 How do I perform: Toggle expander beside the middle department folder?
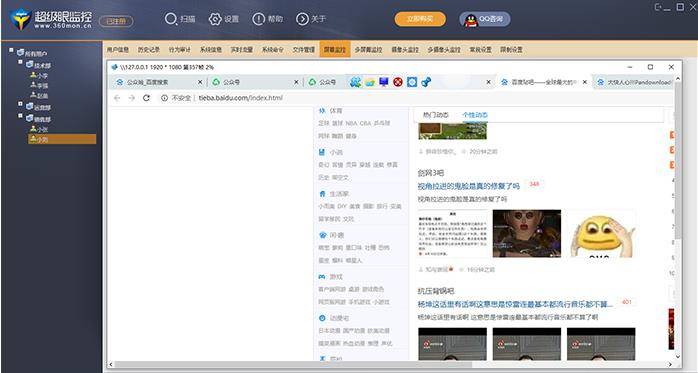point(20,104)
